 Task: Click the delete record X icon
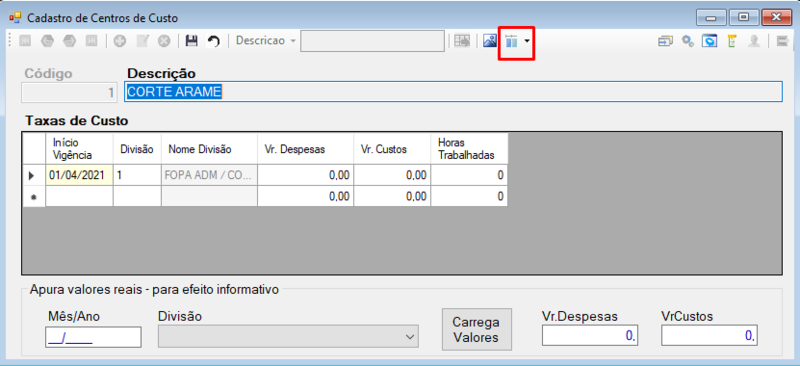[164, 41]
